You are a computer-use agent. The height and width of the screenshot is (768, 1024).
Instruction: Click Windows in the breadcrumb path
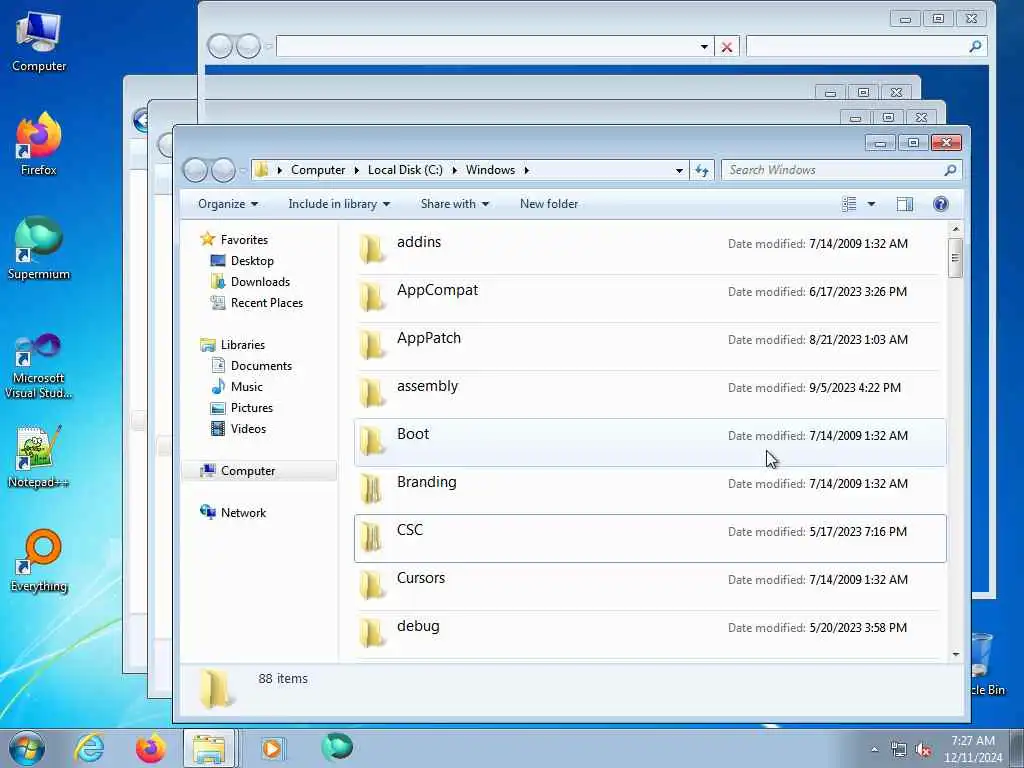(x=490, y=170)
